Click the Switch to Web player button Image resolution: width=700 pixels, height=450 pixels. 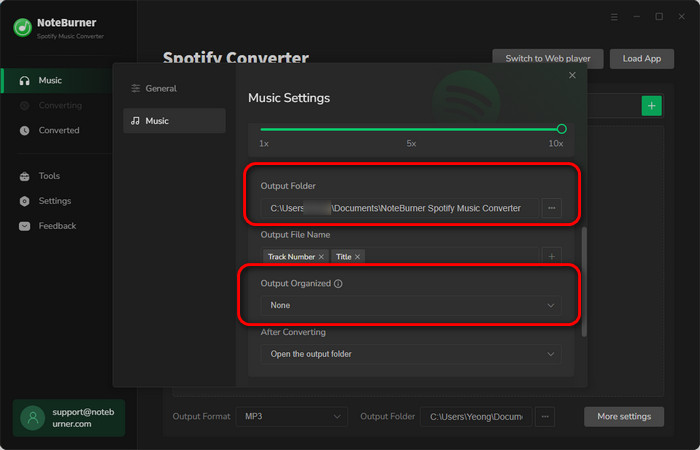pyautogui.click(x=548, y=59)
